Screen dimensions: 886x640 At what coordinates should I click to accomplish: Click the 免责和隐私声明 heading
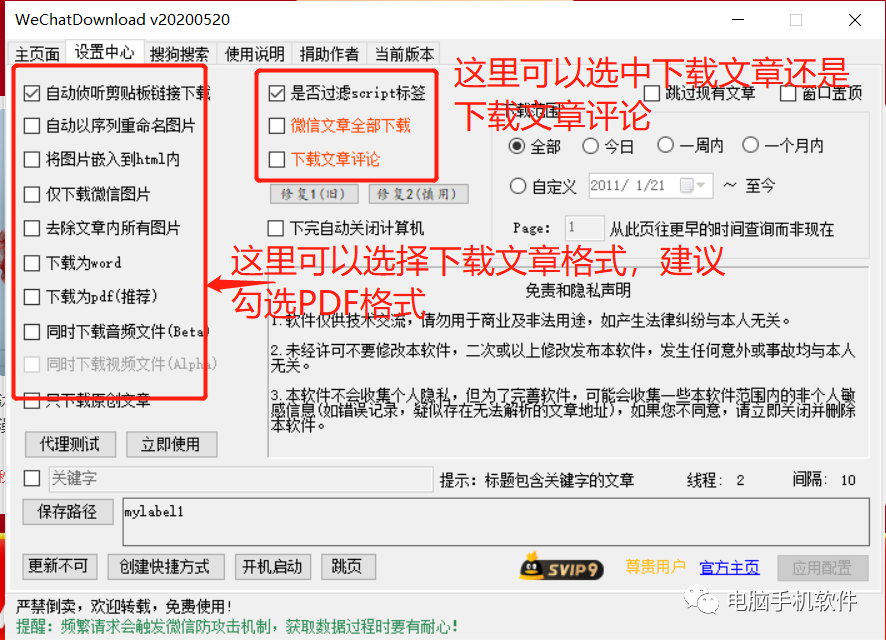tap(578, 290)
